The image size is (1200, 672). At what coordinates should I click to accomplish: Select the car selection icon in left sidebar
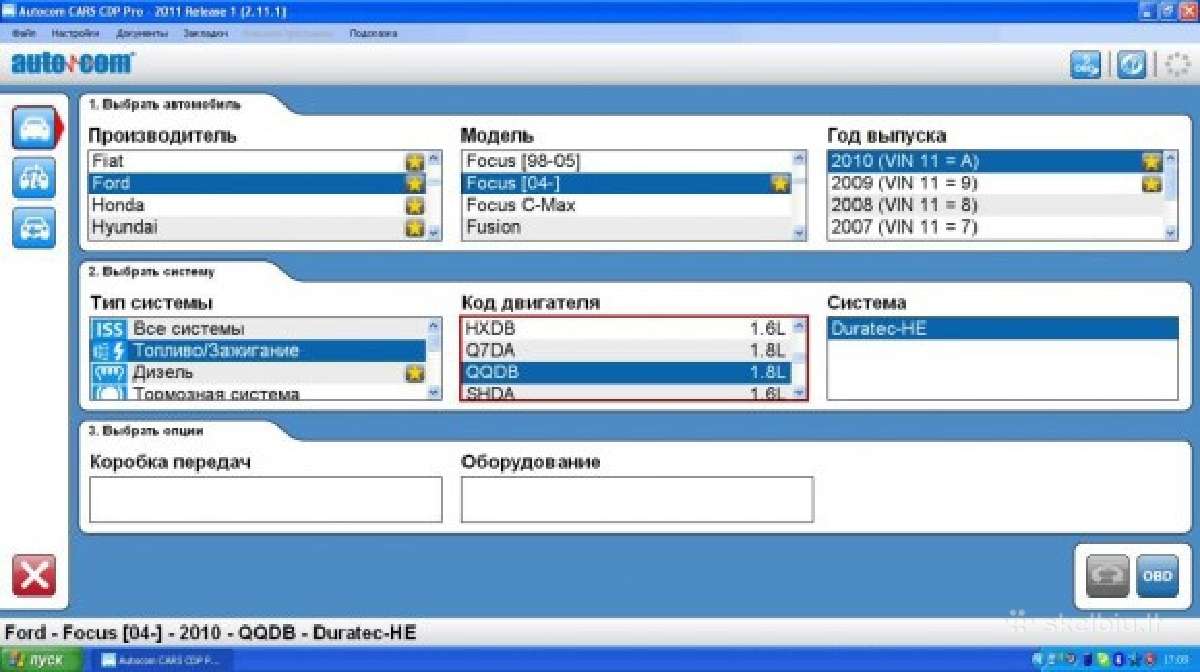pyautogui.click(x=34, y=129)
